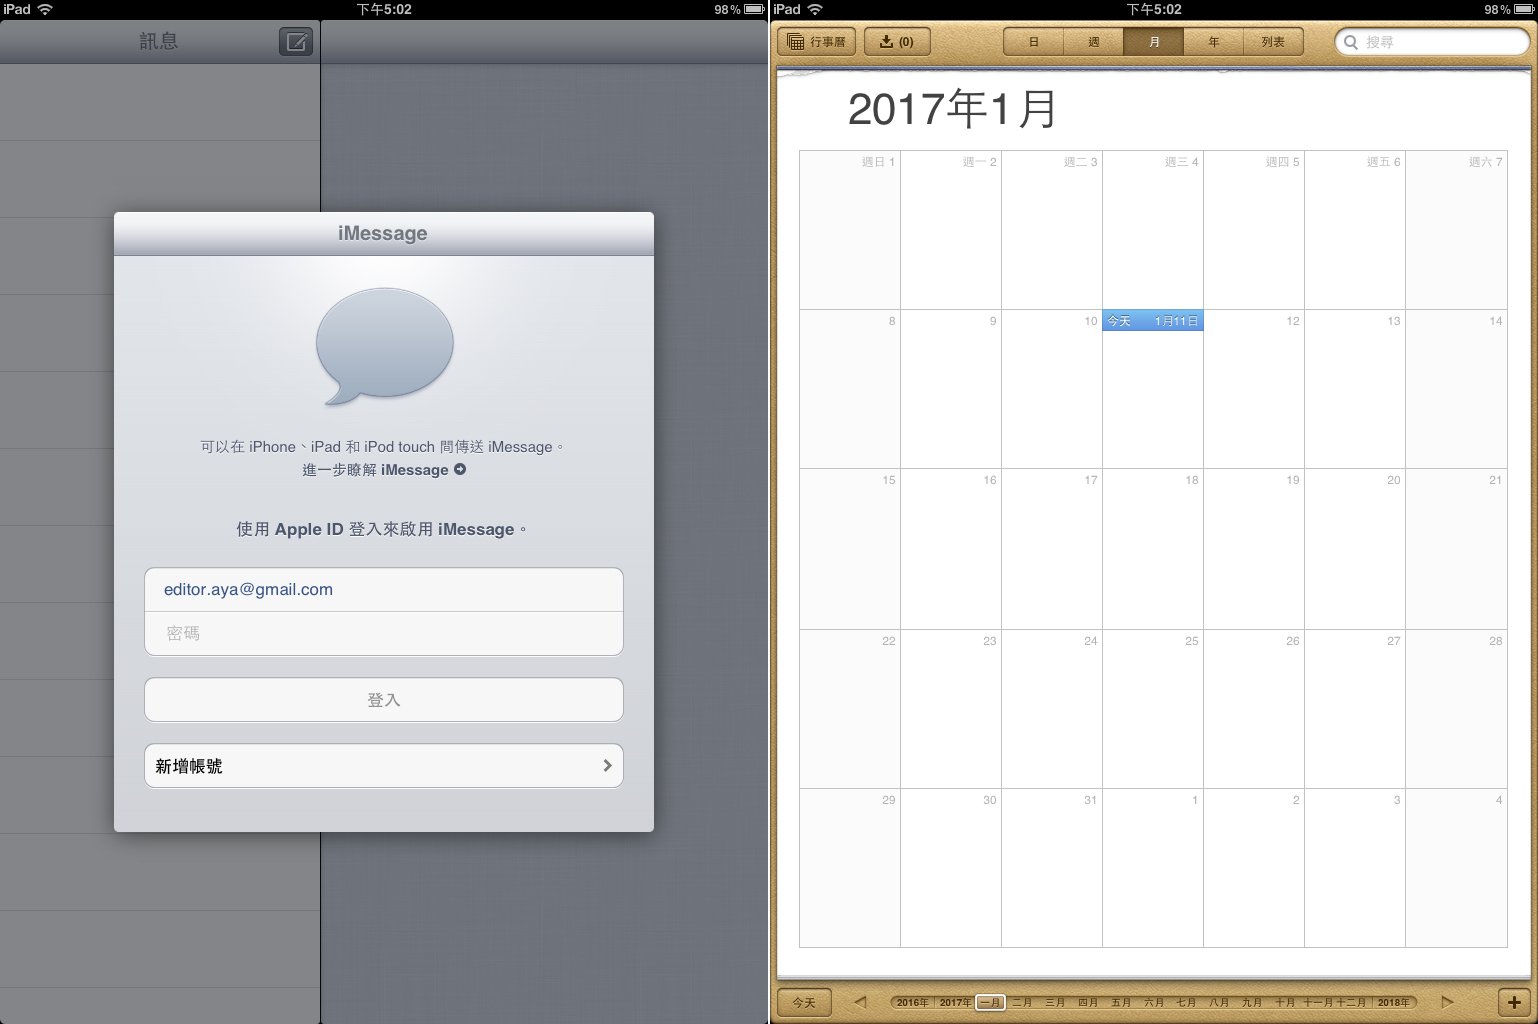Screen dimensions: 1538x1024
Task: Click the 2017年1月 month heading
Action: point(952,109)
